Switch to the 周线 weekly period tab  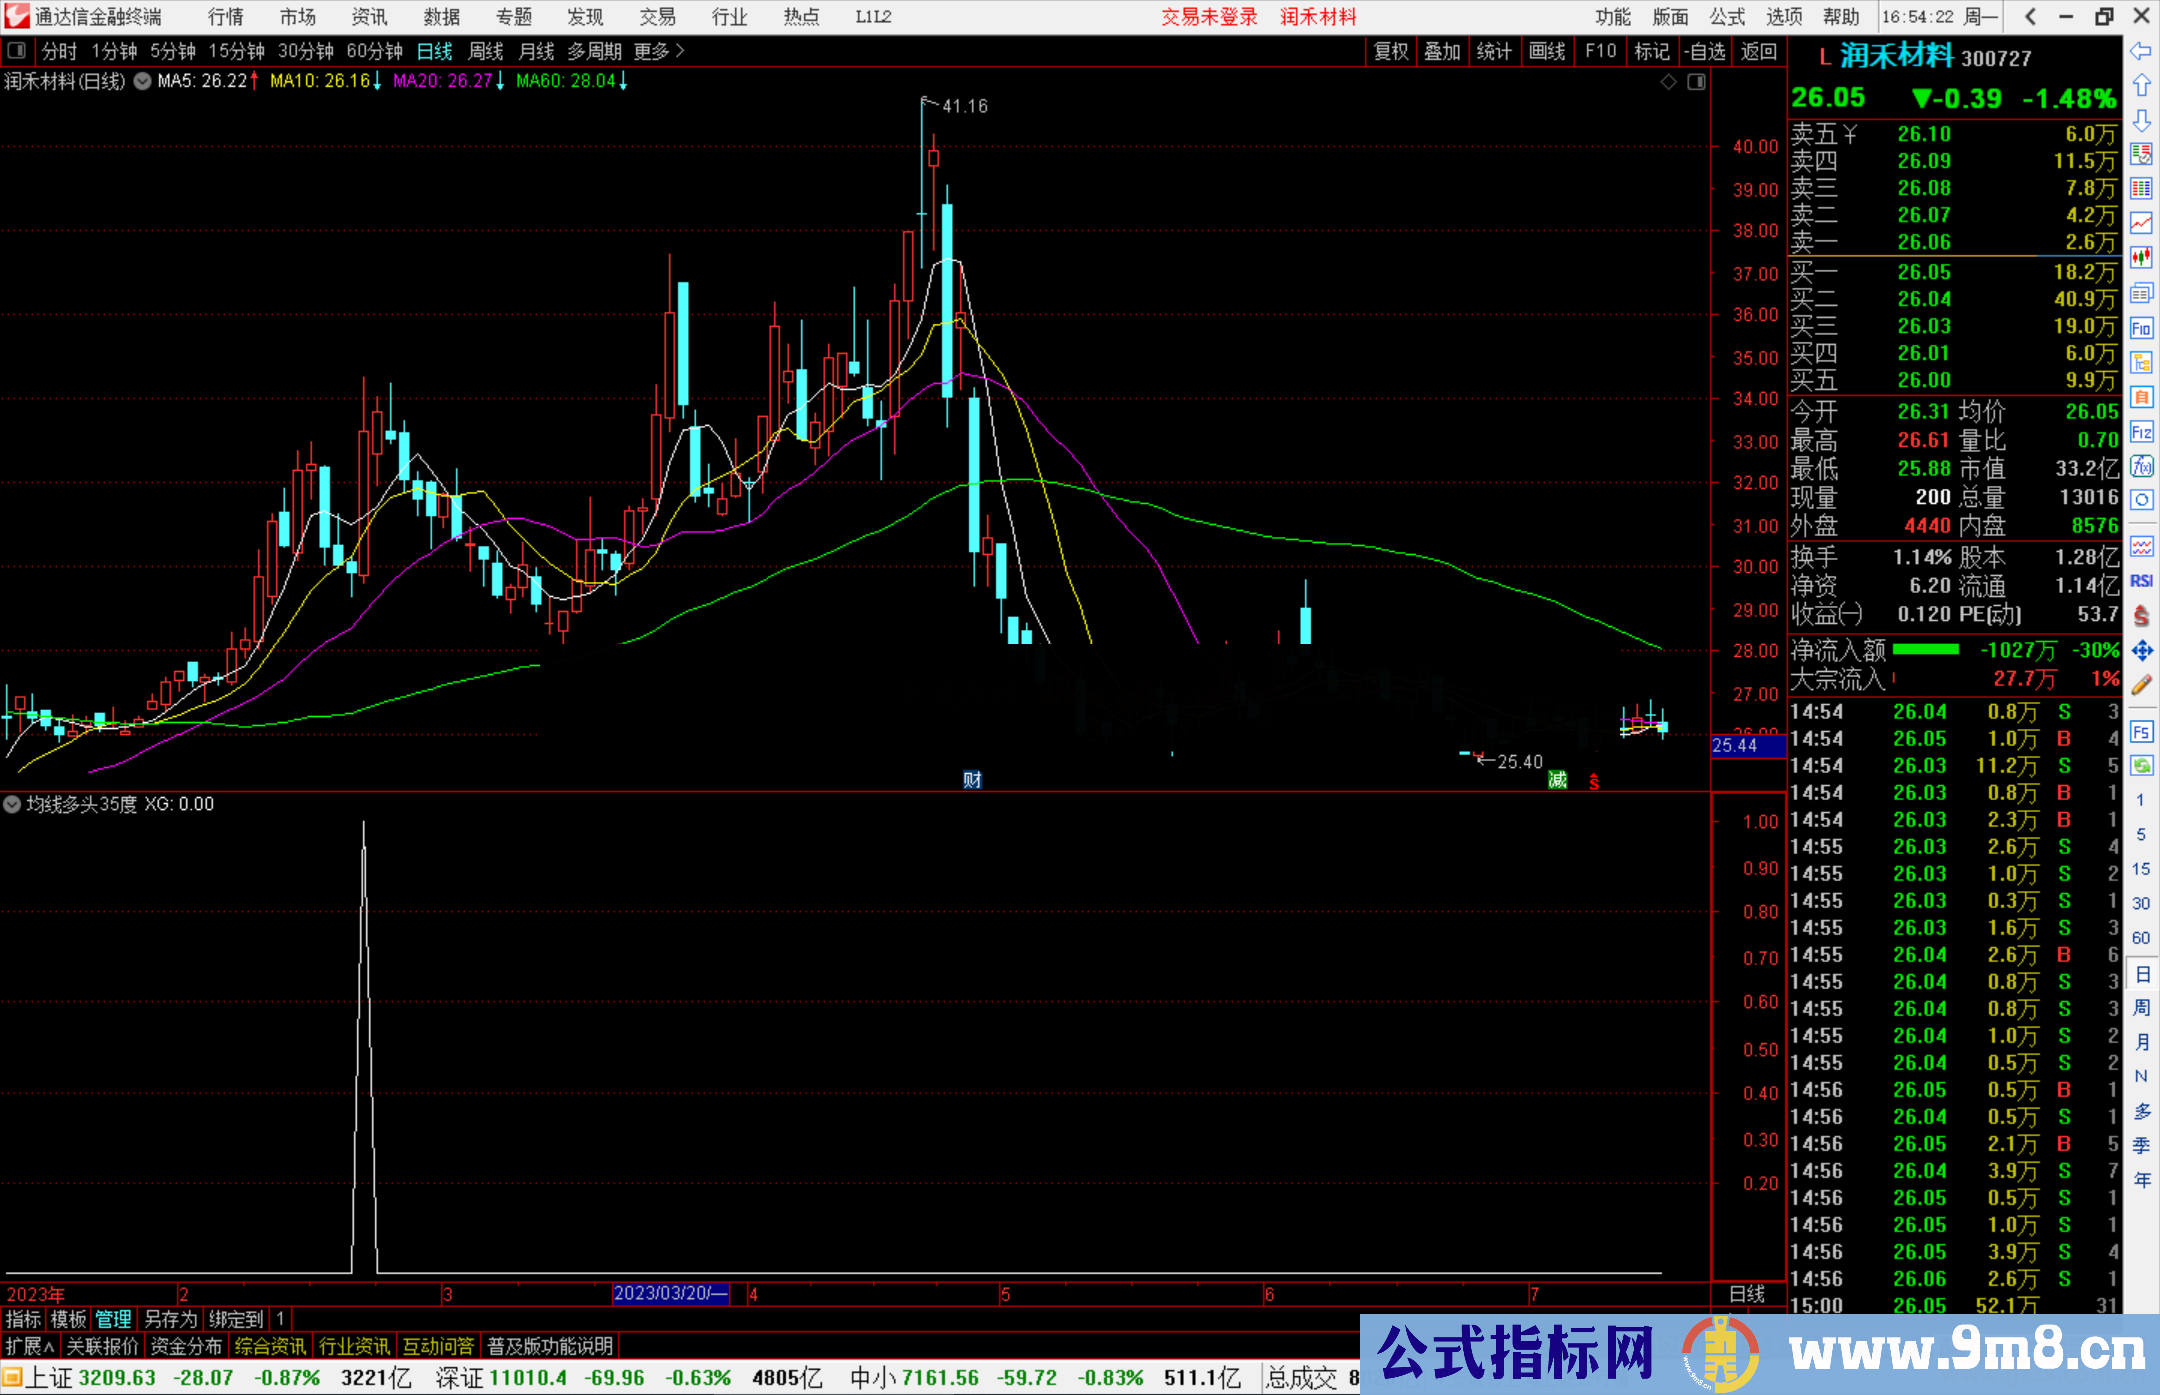486,51
